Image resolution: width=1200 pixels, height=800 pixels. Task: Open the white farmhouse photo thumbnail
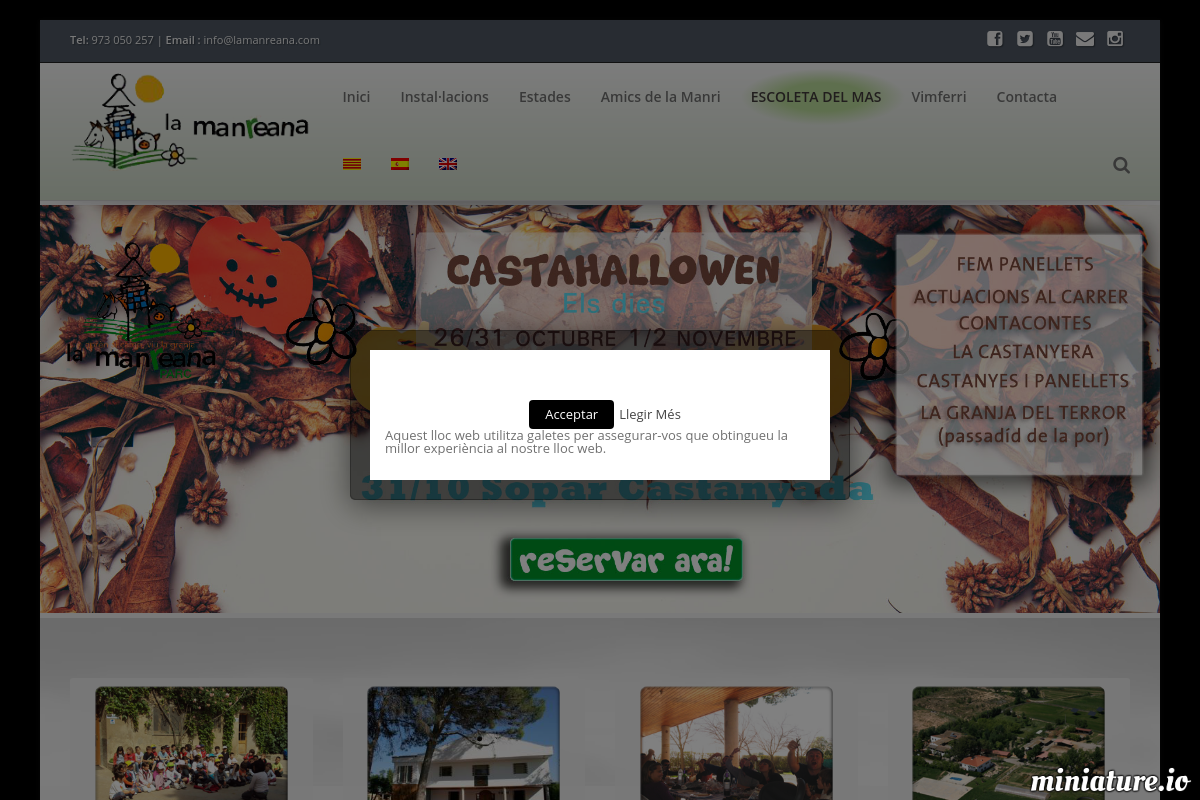coord(463,743)
